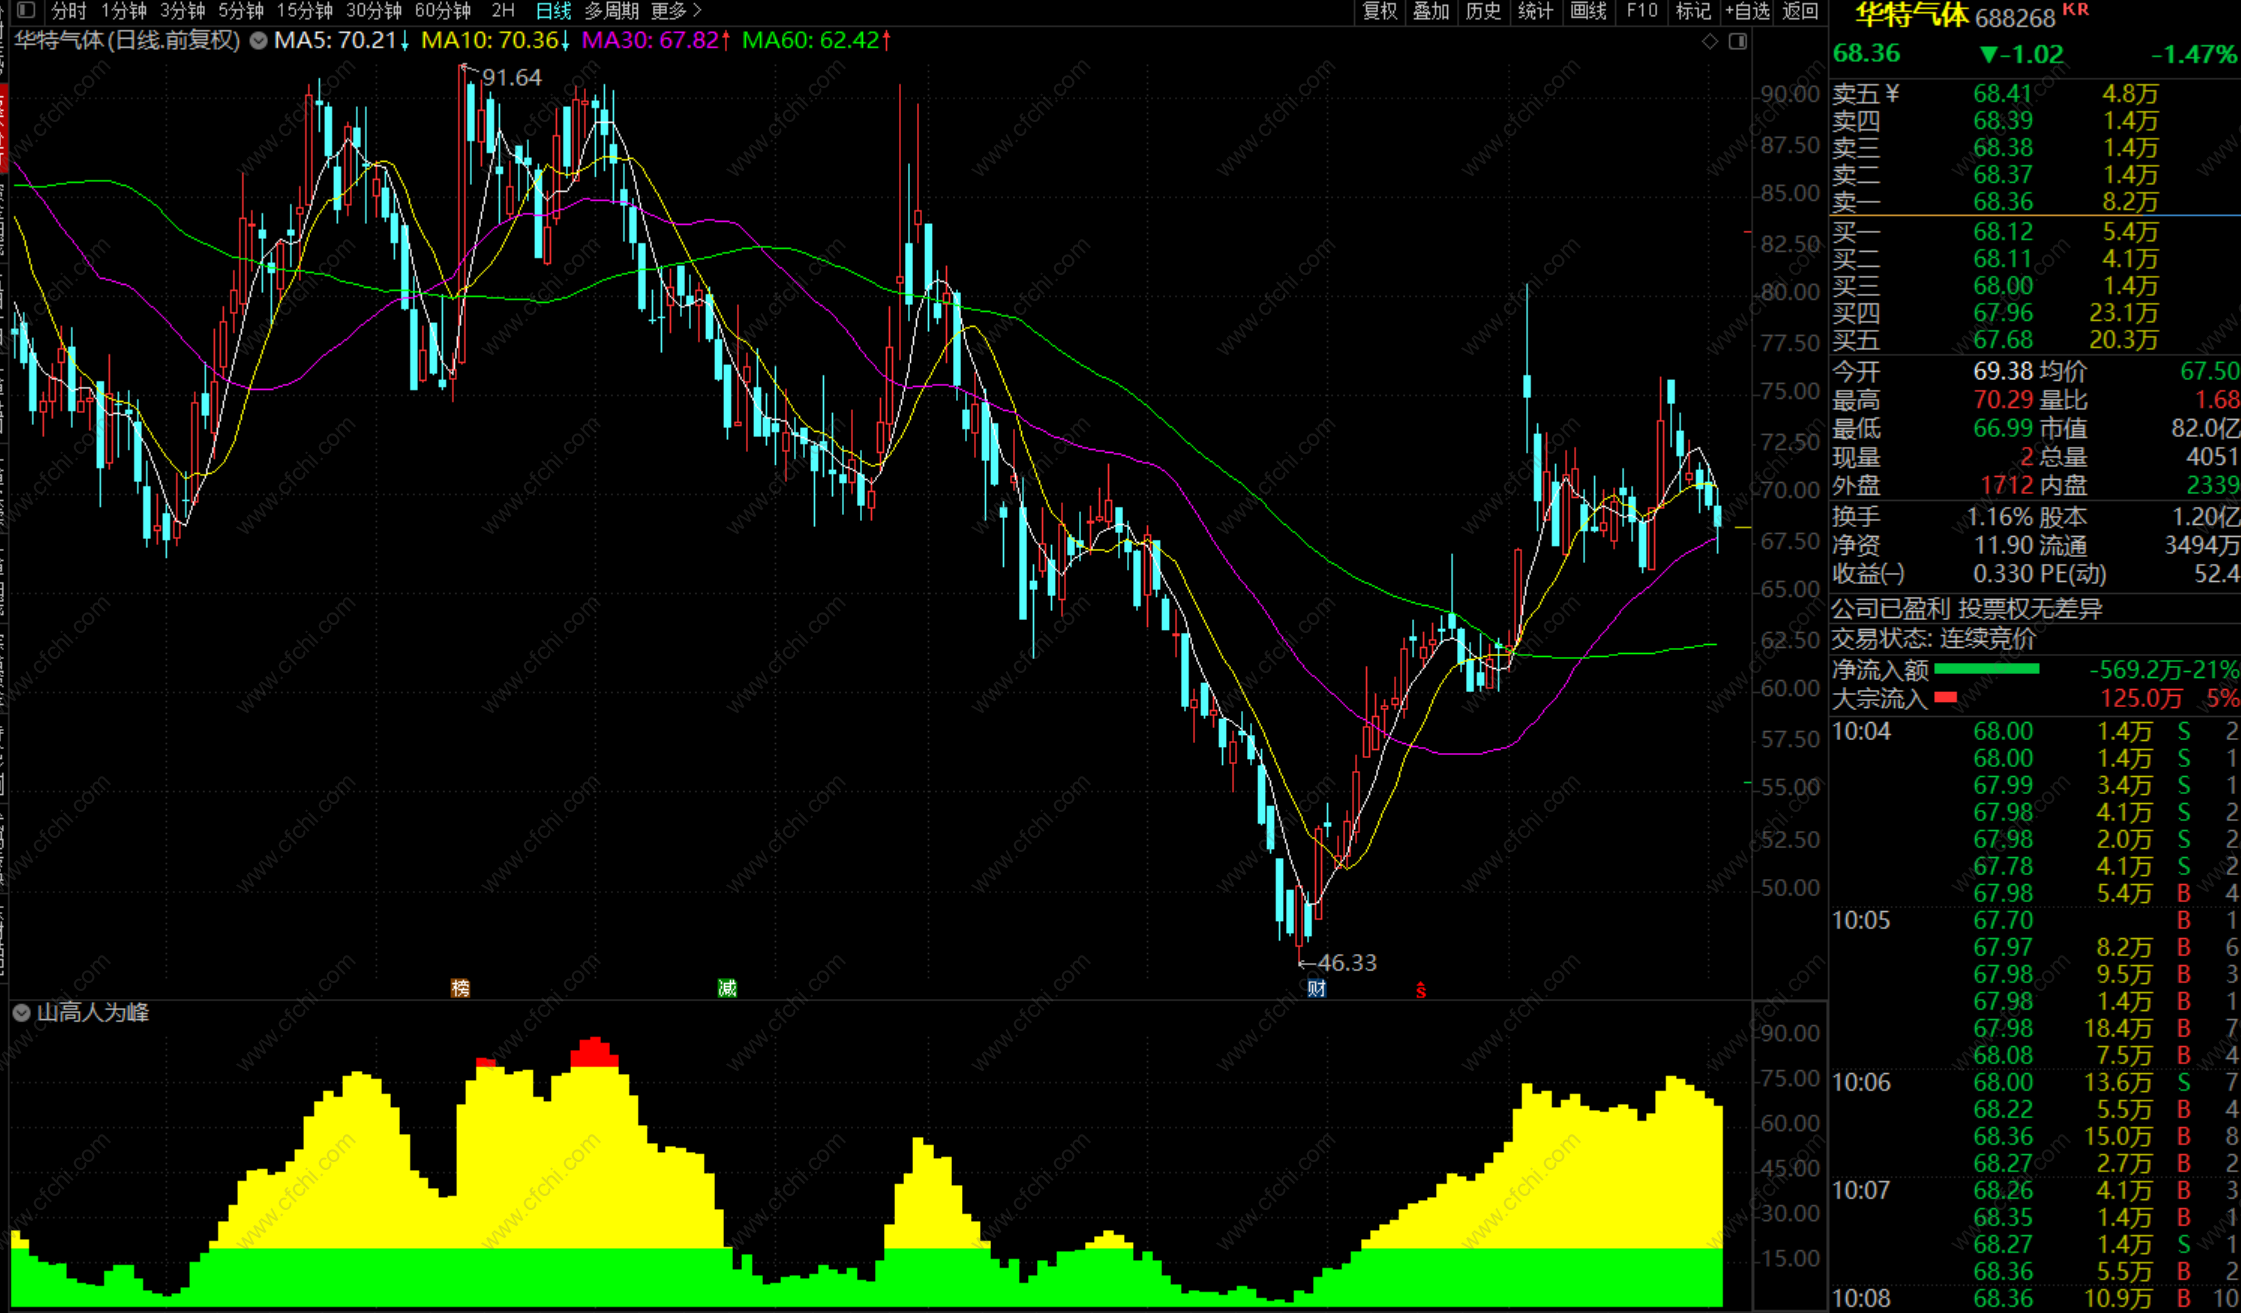
Task: Open the F10 company info
Action: [1641, 11]
